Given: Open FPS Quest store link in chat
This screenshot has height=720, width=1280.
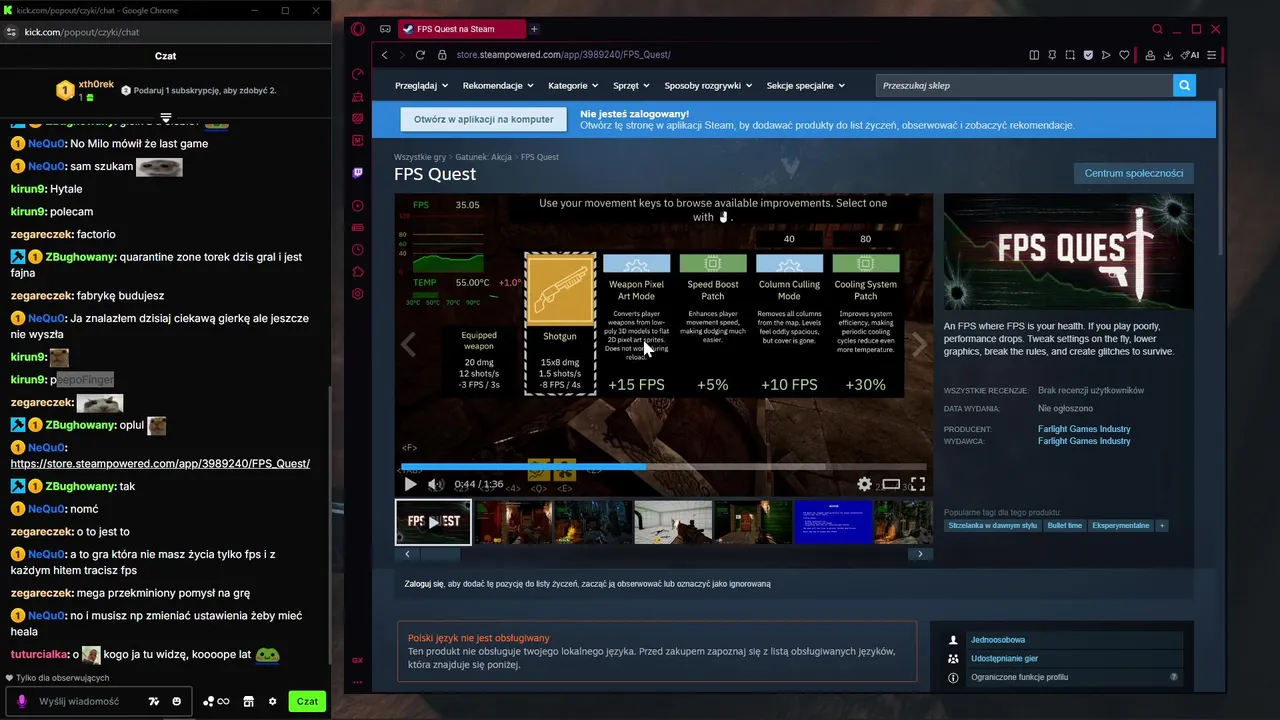Looking at the screenshot, I should tap(160, 463).
